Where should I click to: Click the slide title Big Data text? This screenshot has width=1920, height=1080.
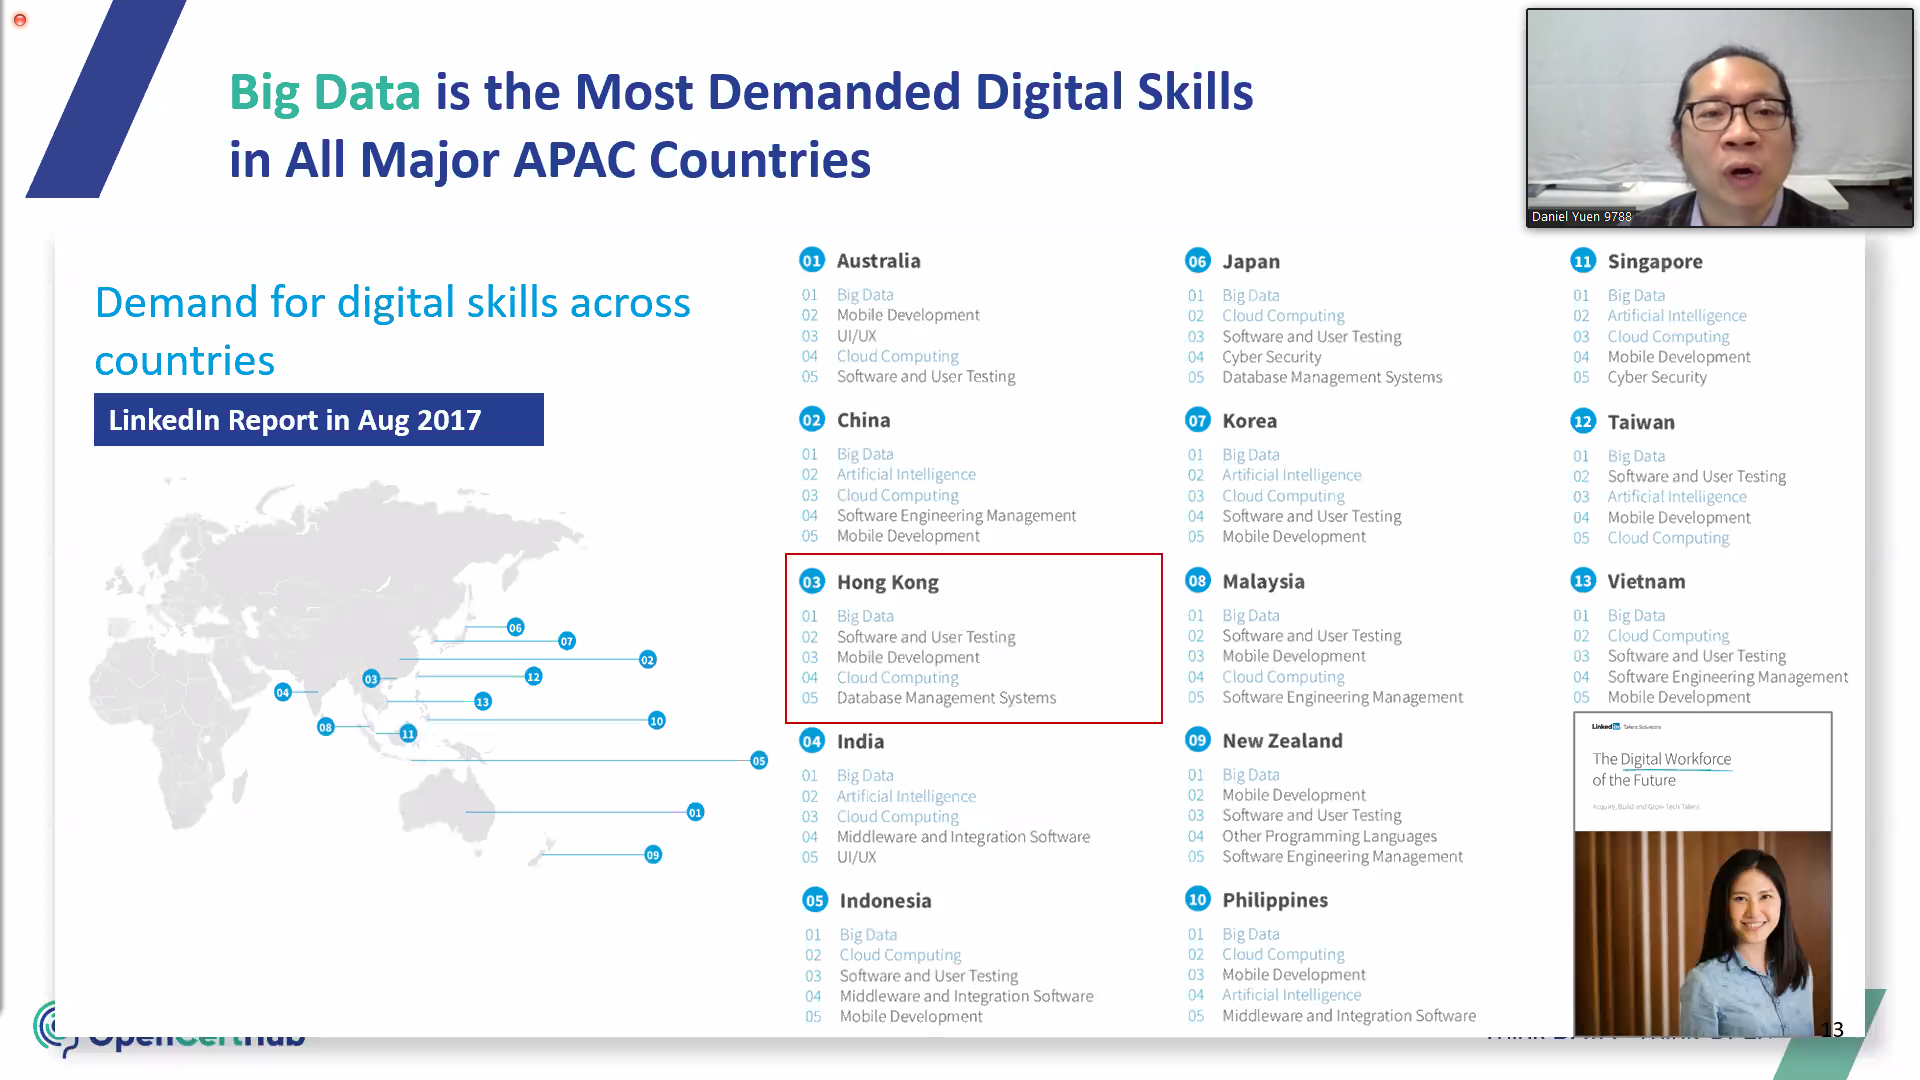[x=325, y=93]
